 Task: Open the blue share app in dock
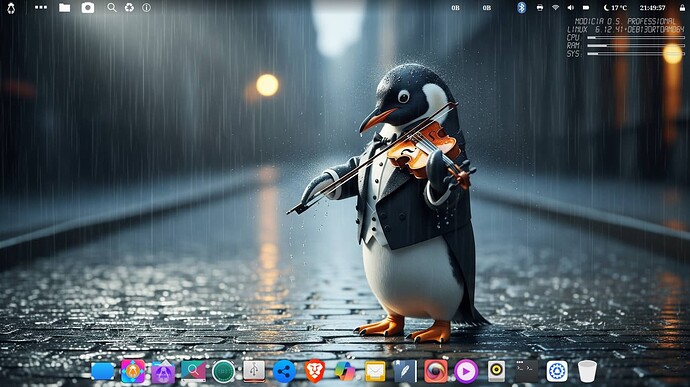[284, 372]
